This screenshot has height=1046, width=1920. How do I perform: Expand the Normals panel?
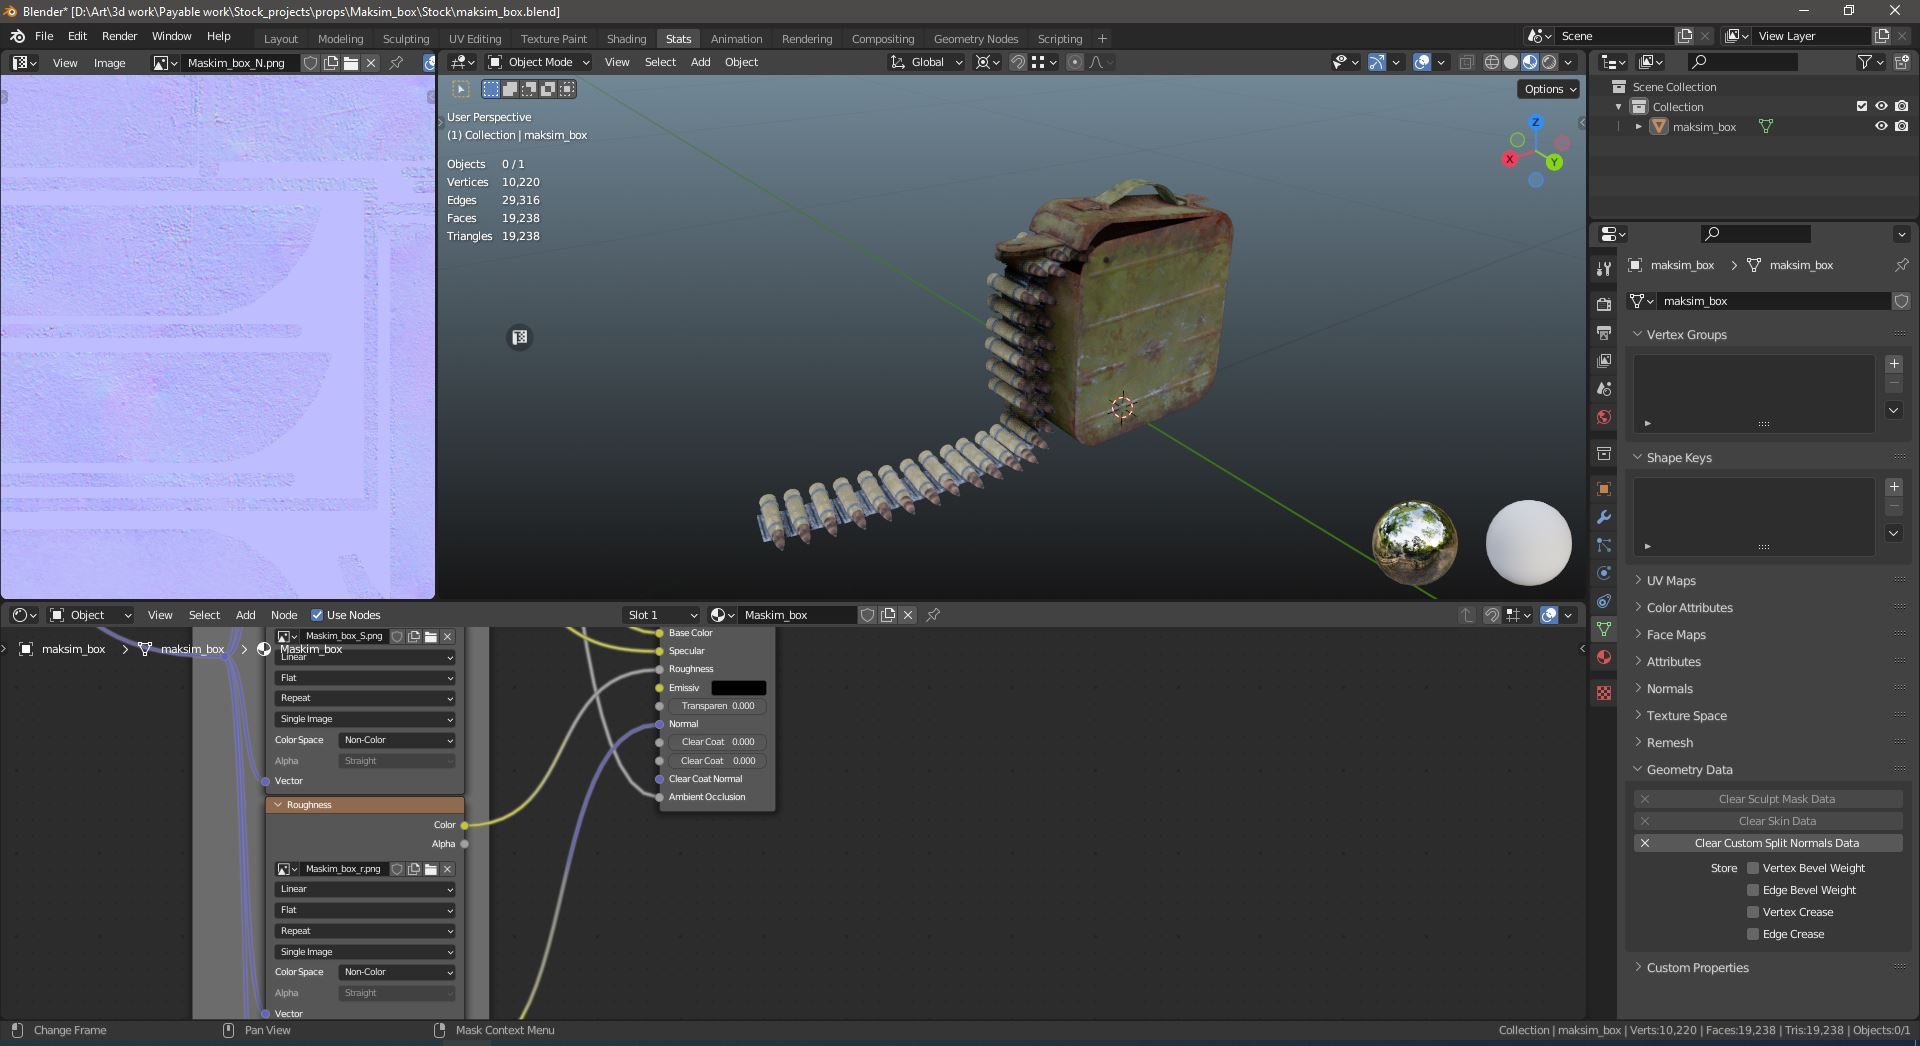[1670, 689]
